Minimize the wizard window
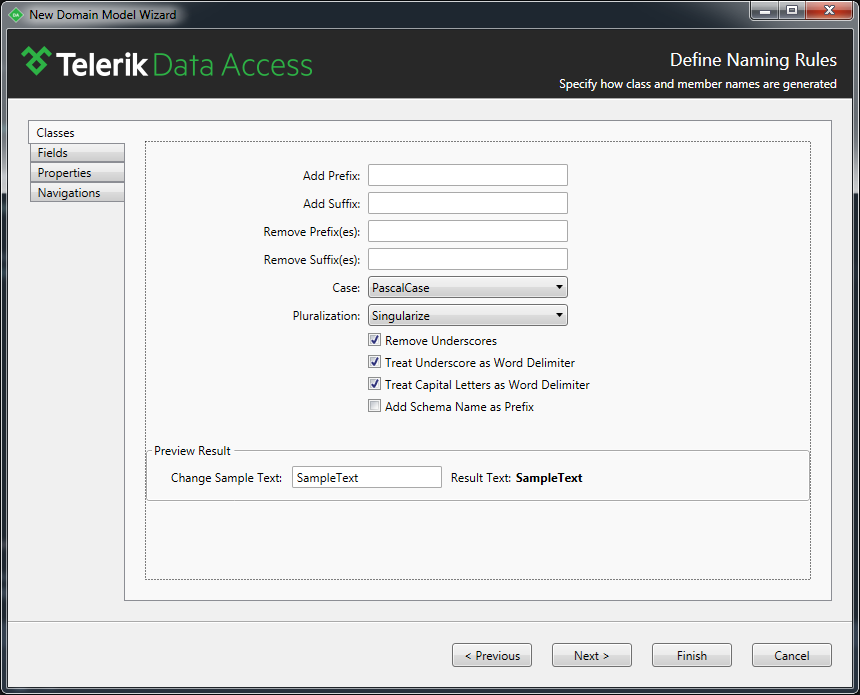Viewport: 860px width, 695px height. point(765,10)
